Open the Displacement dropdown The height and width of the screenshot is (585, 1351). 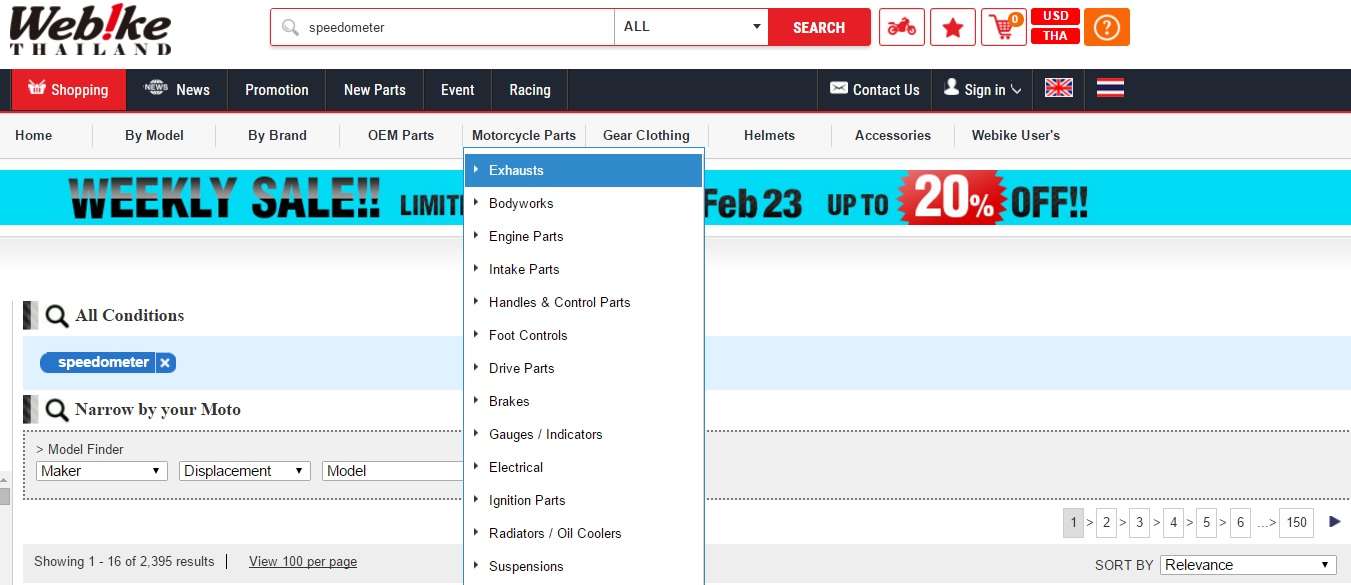245,471
